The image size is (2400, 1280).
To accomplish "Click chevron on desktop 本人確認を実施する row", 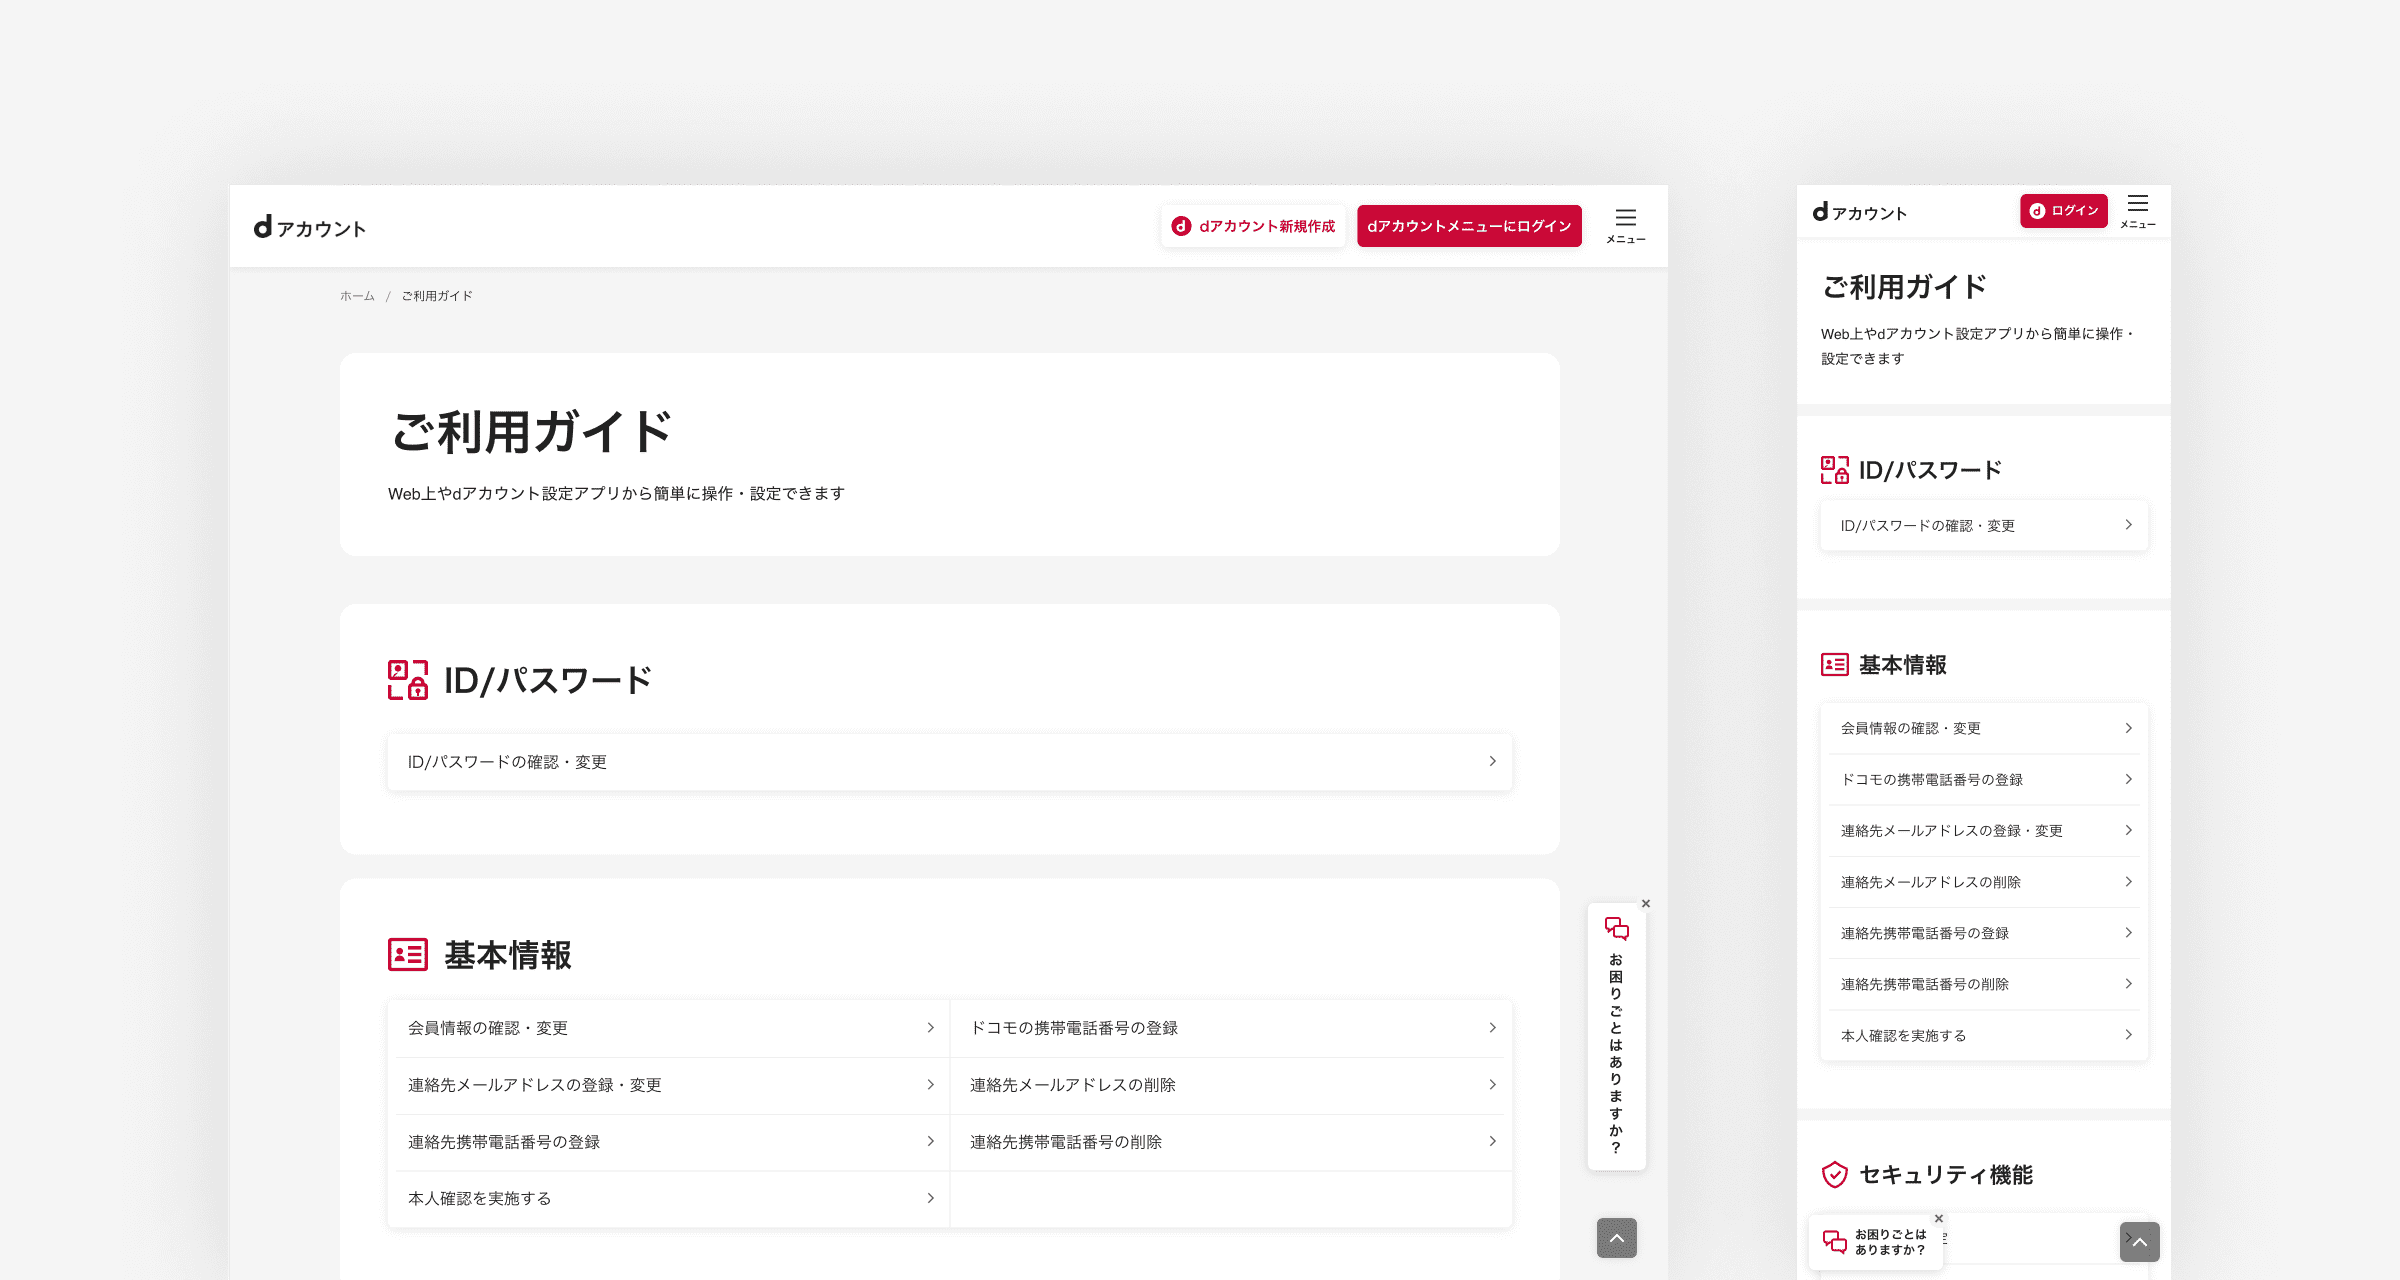I will [930, 1198].
